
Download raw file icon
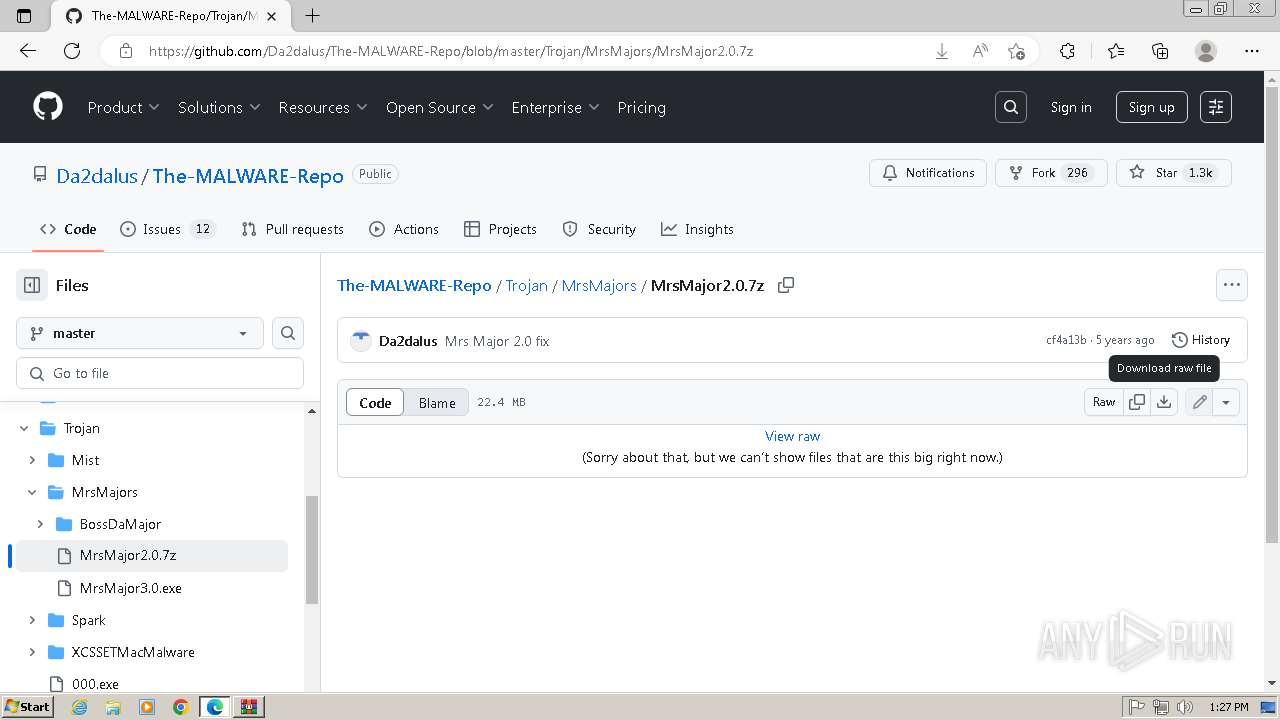pos(1164,402)
